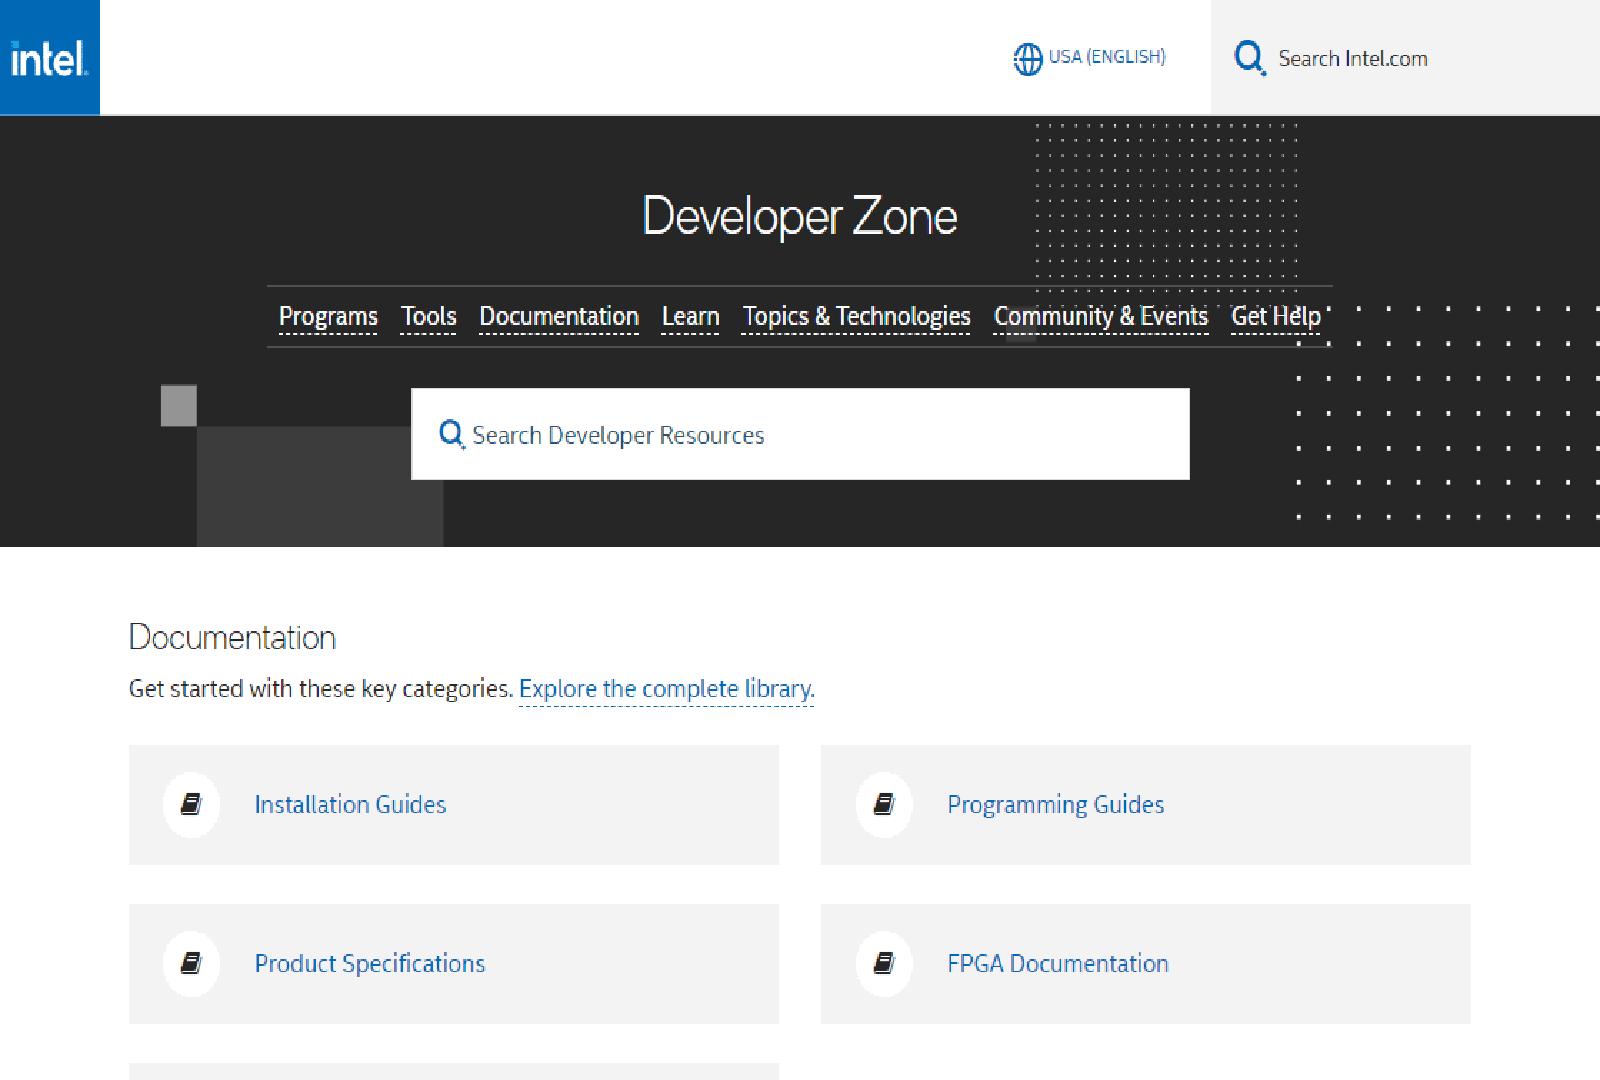Open the Programs menu
Image resolution: width=1600 pixels, height=1080 pixels.
point(328,317)
